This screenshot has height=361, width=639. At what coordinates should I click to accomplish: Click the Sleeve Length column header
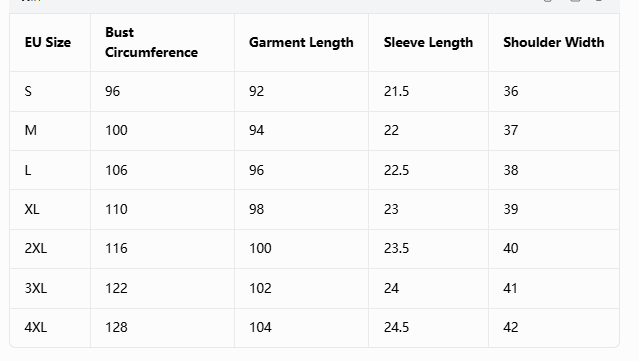click(428, 42)
